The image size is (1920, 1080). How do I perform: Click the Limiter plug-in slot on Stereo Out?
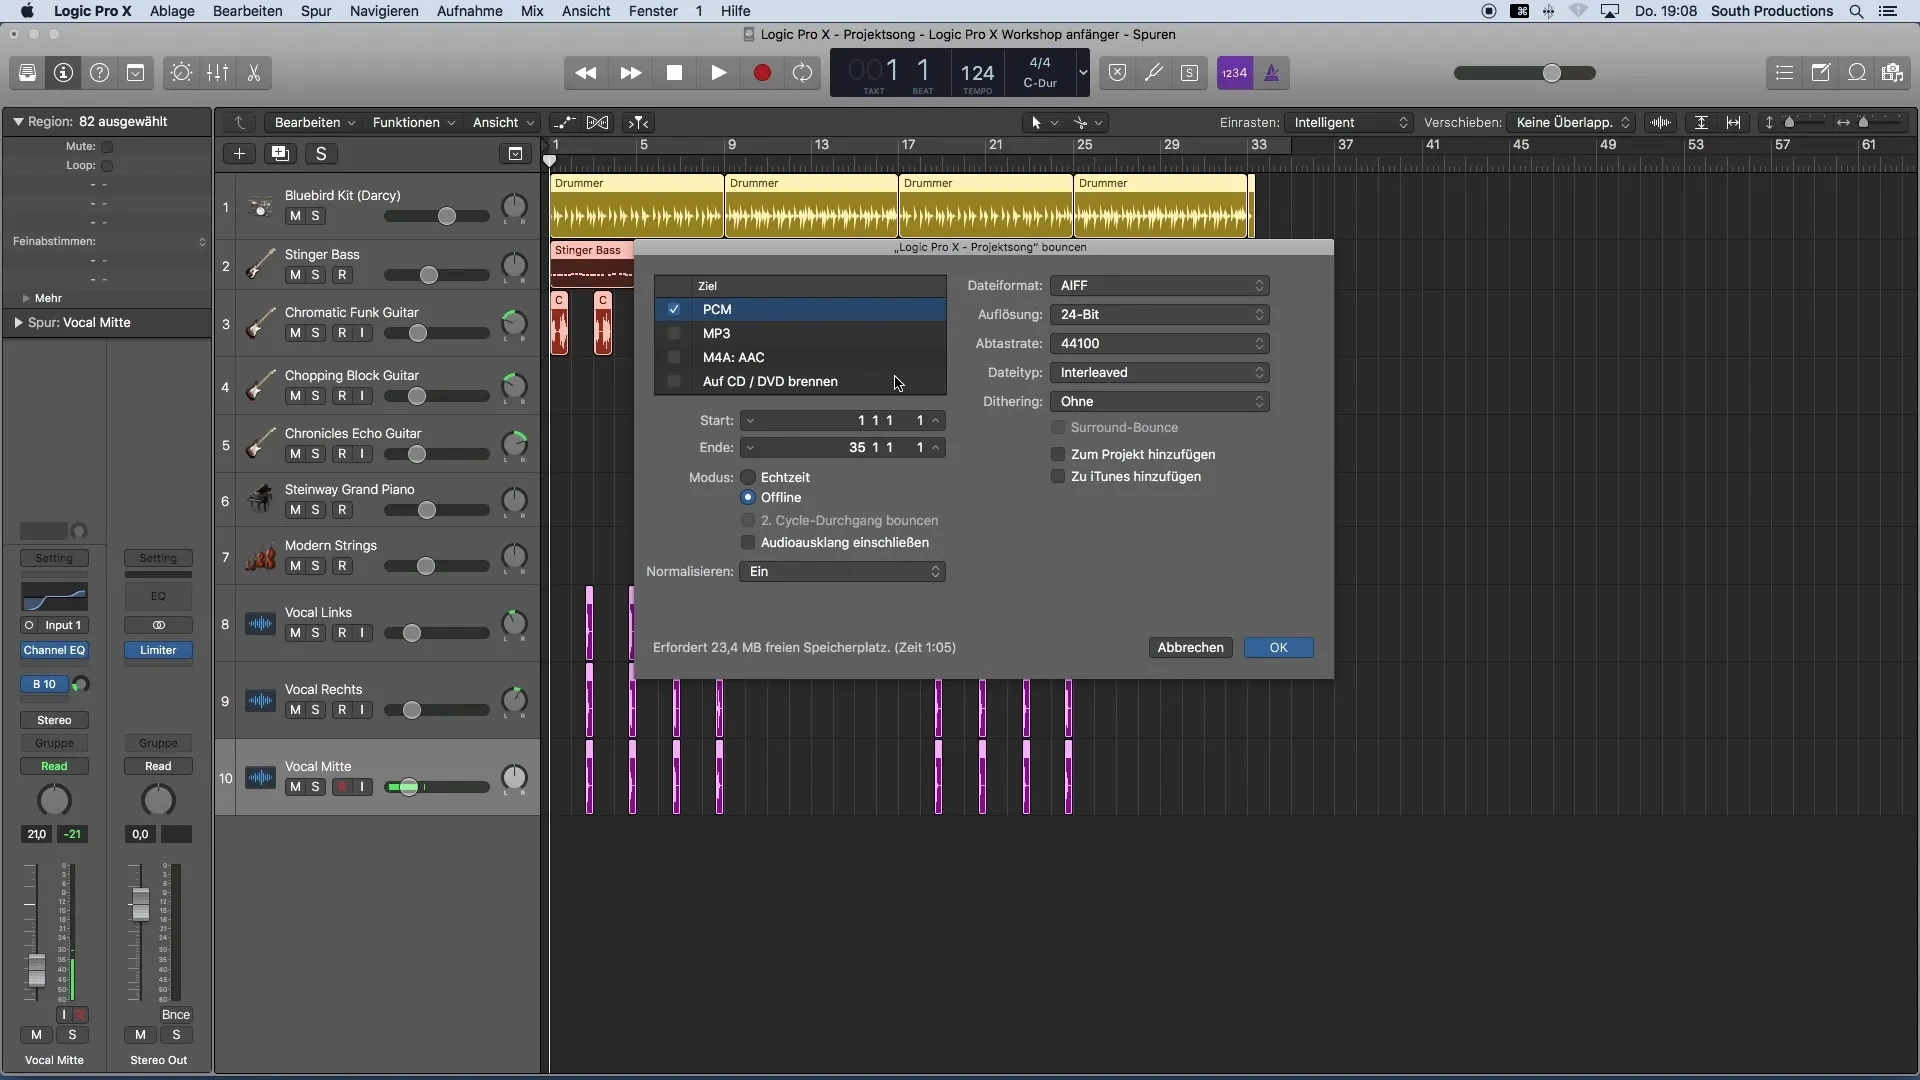point(158,650)
